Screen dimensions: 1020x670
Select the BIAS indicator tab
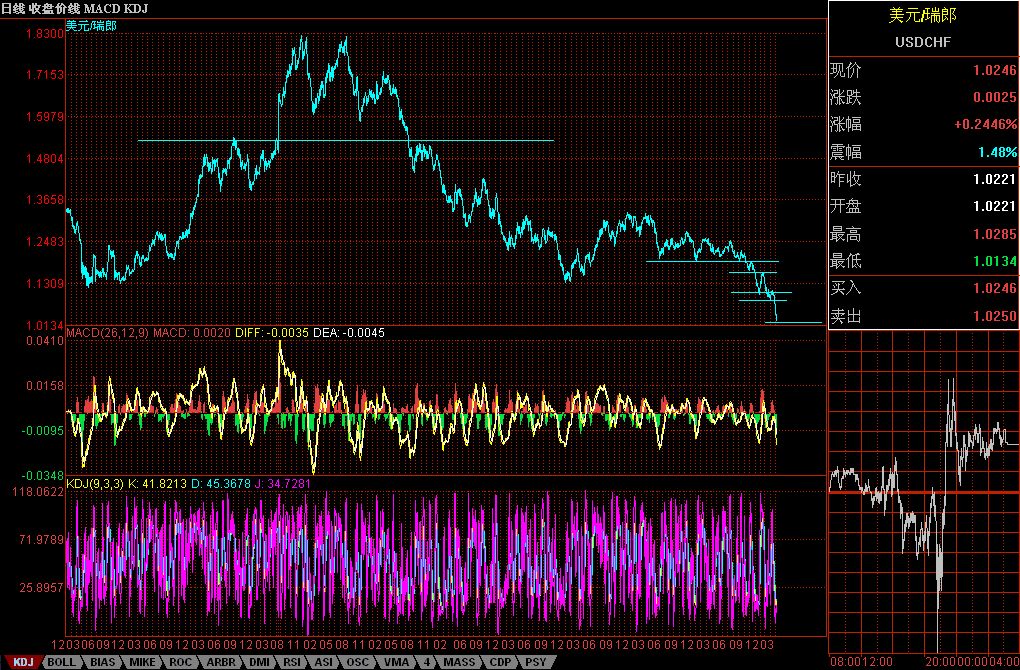pyautogui.click(x=102, y=662)
